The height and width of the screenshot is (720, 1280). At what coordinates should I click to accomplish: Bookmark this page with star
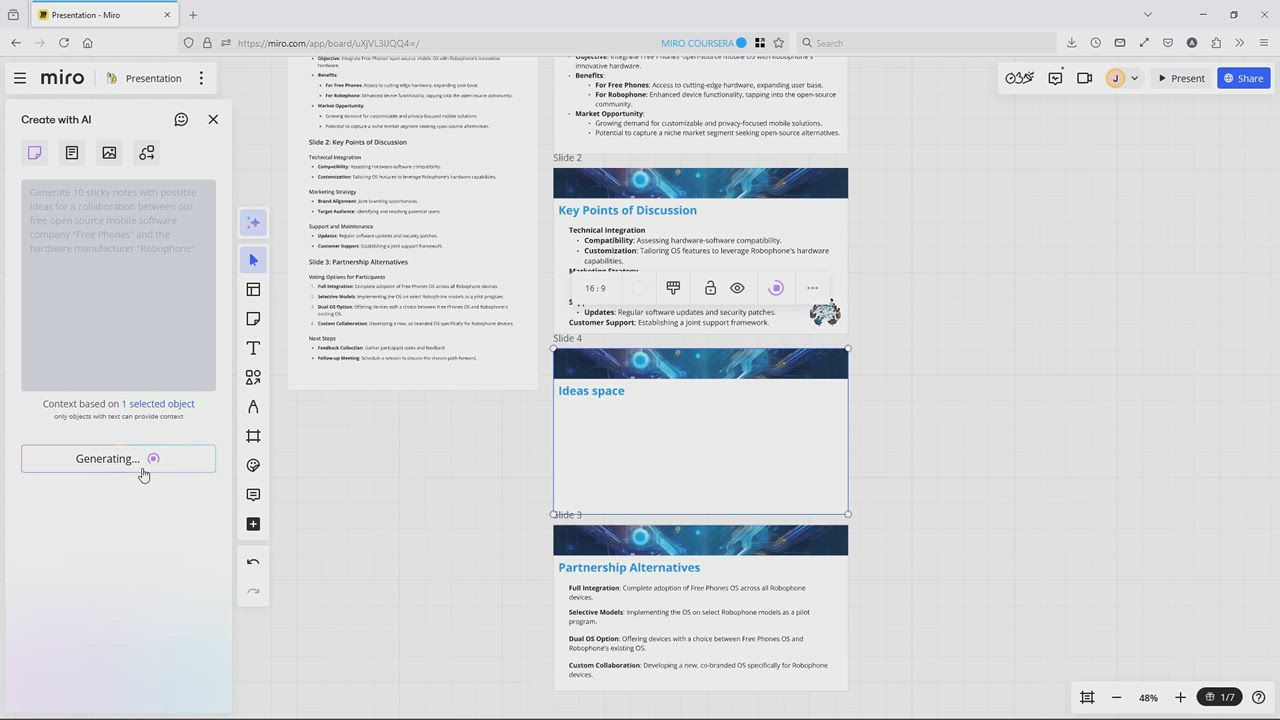779,43
